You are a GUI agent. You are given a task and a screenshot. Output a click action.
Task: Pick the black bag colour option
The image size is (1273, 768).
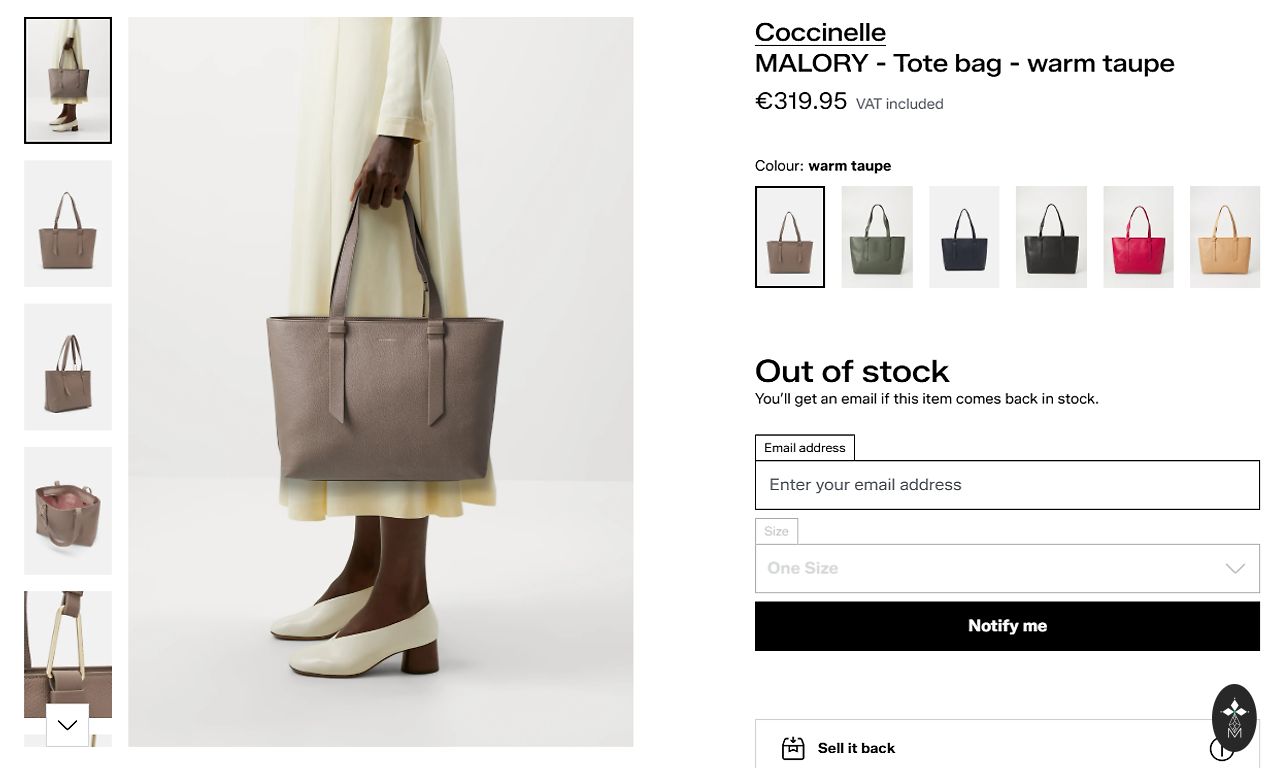1051,237
